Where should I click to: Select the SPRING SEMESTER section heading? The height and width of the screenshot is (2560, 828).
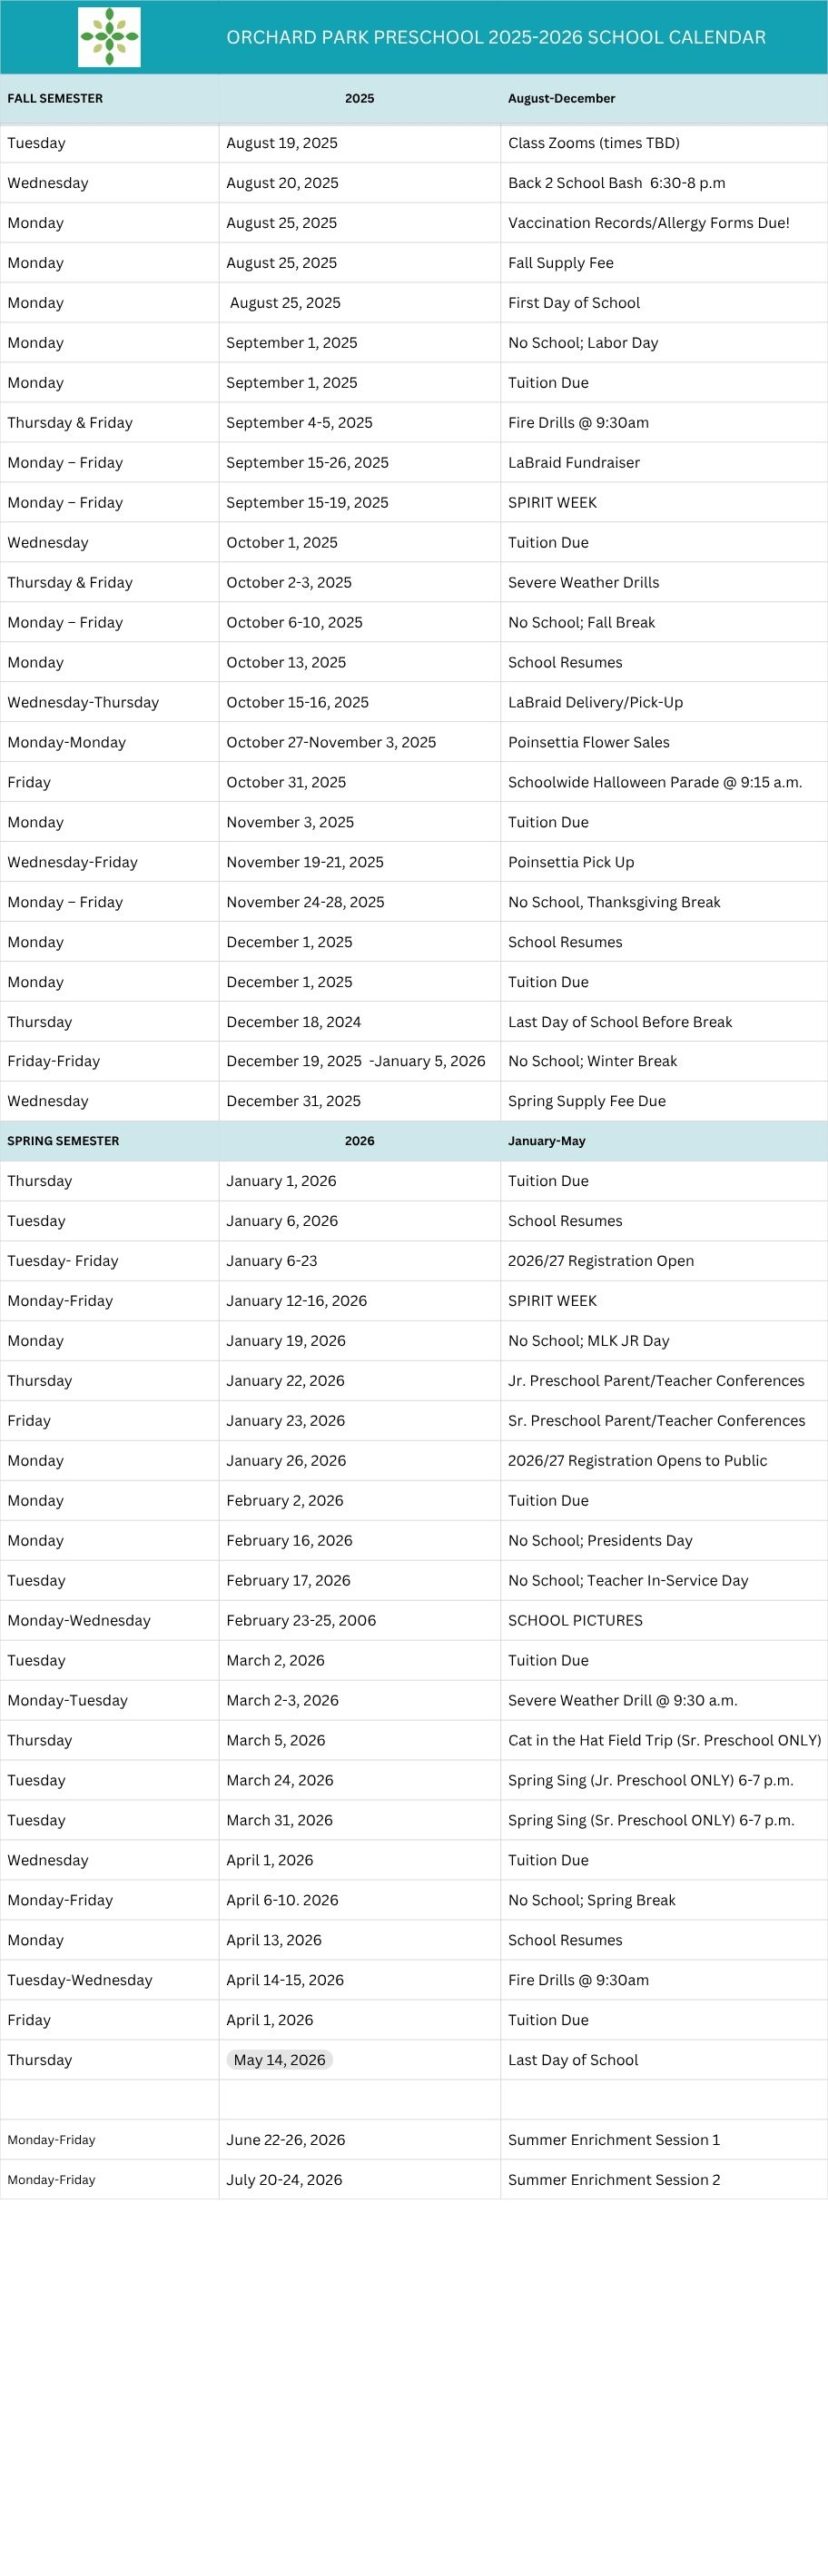pyautogui.click(x=63, y=1140)
